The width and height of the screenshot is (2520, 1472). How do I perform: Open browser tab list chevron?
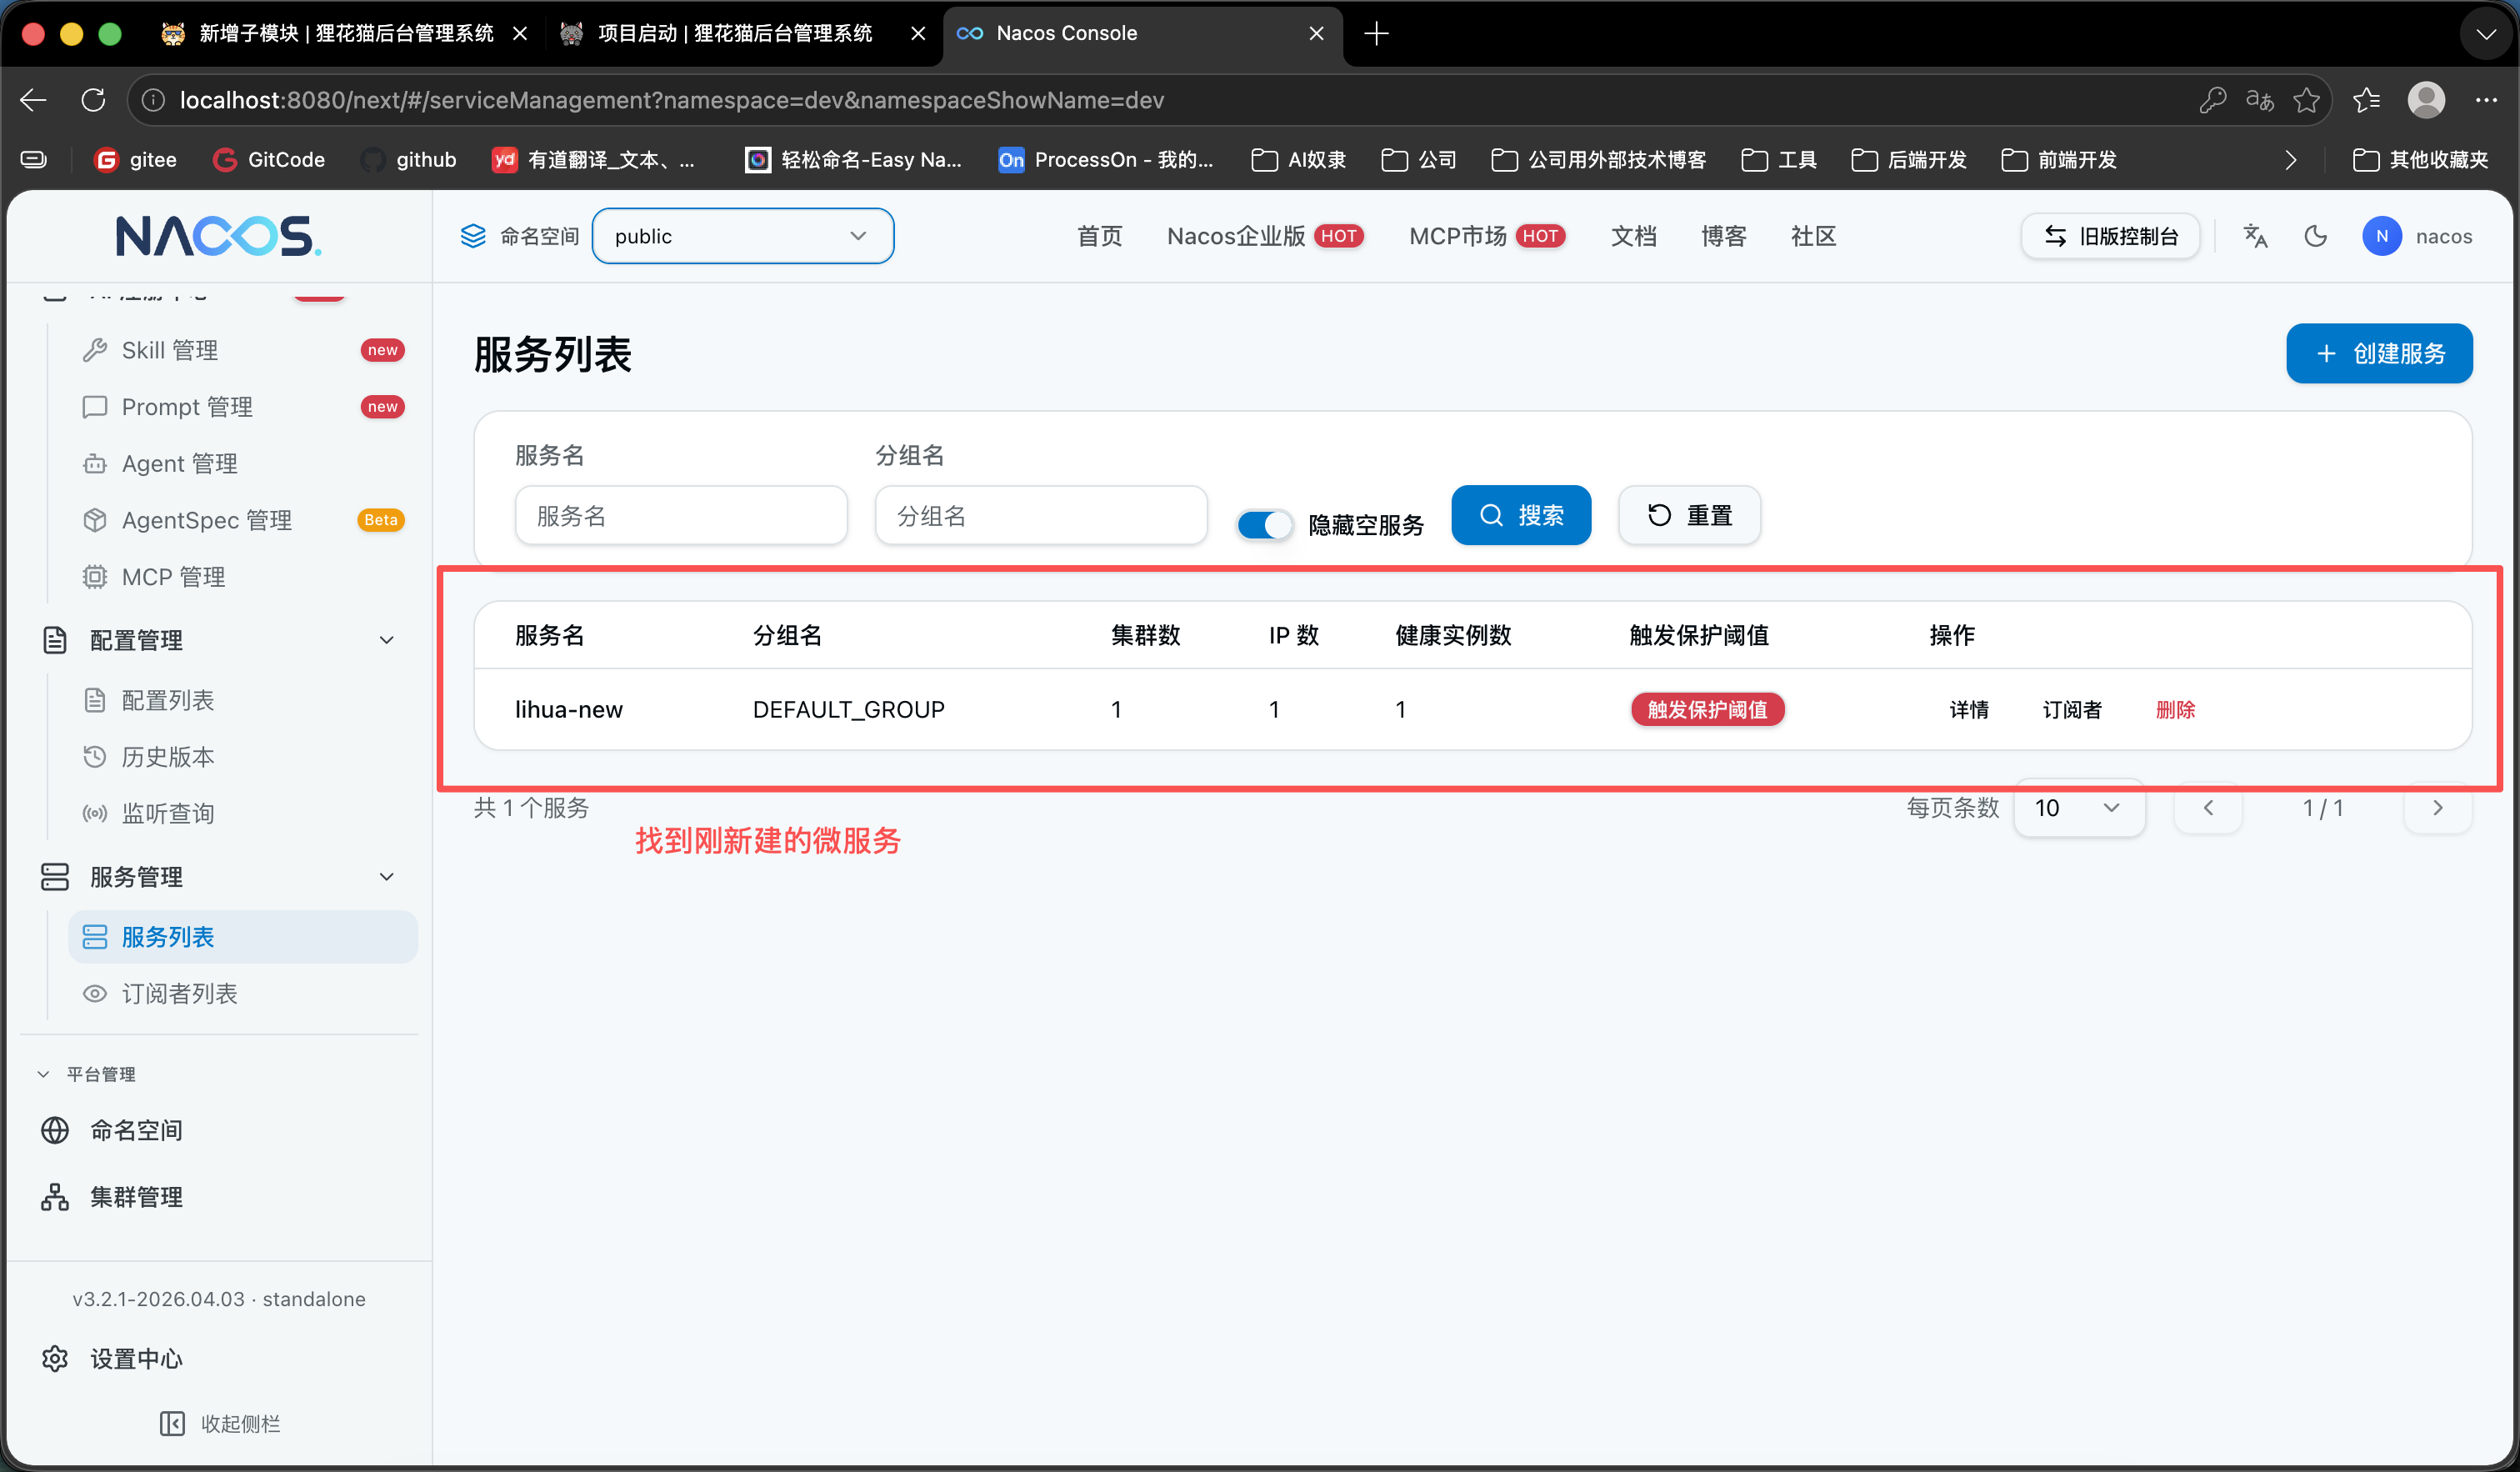click(x=2485, y=34)
